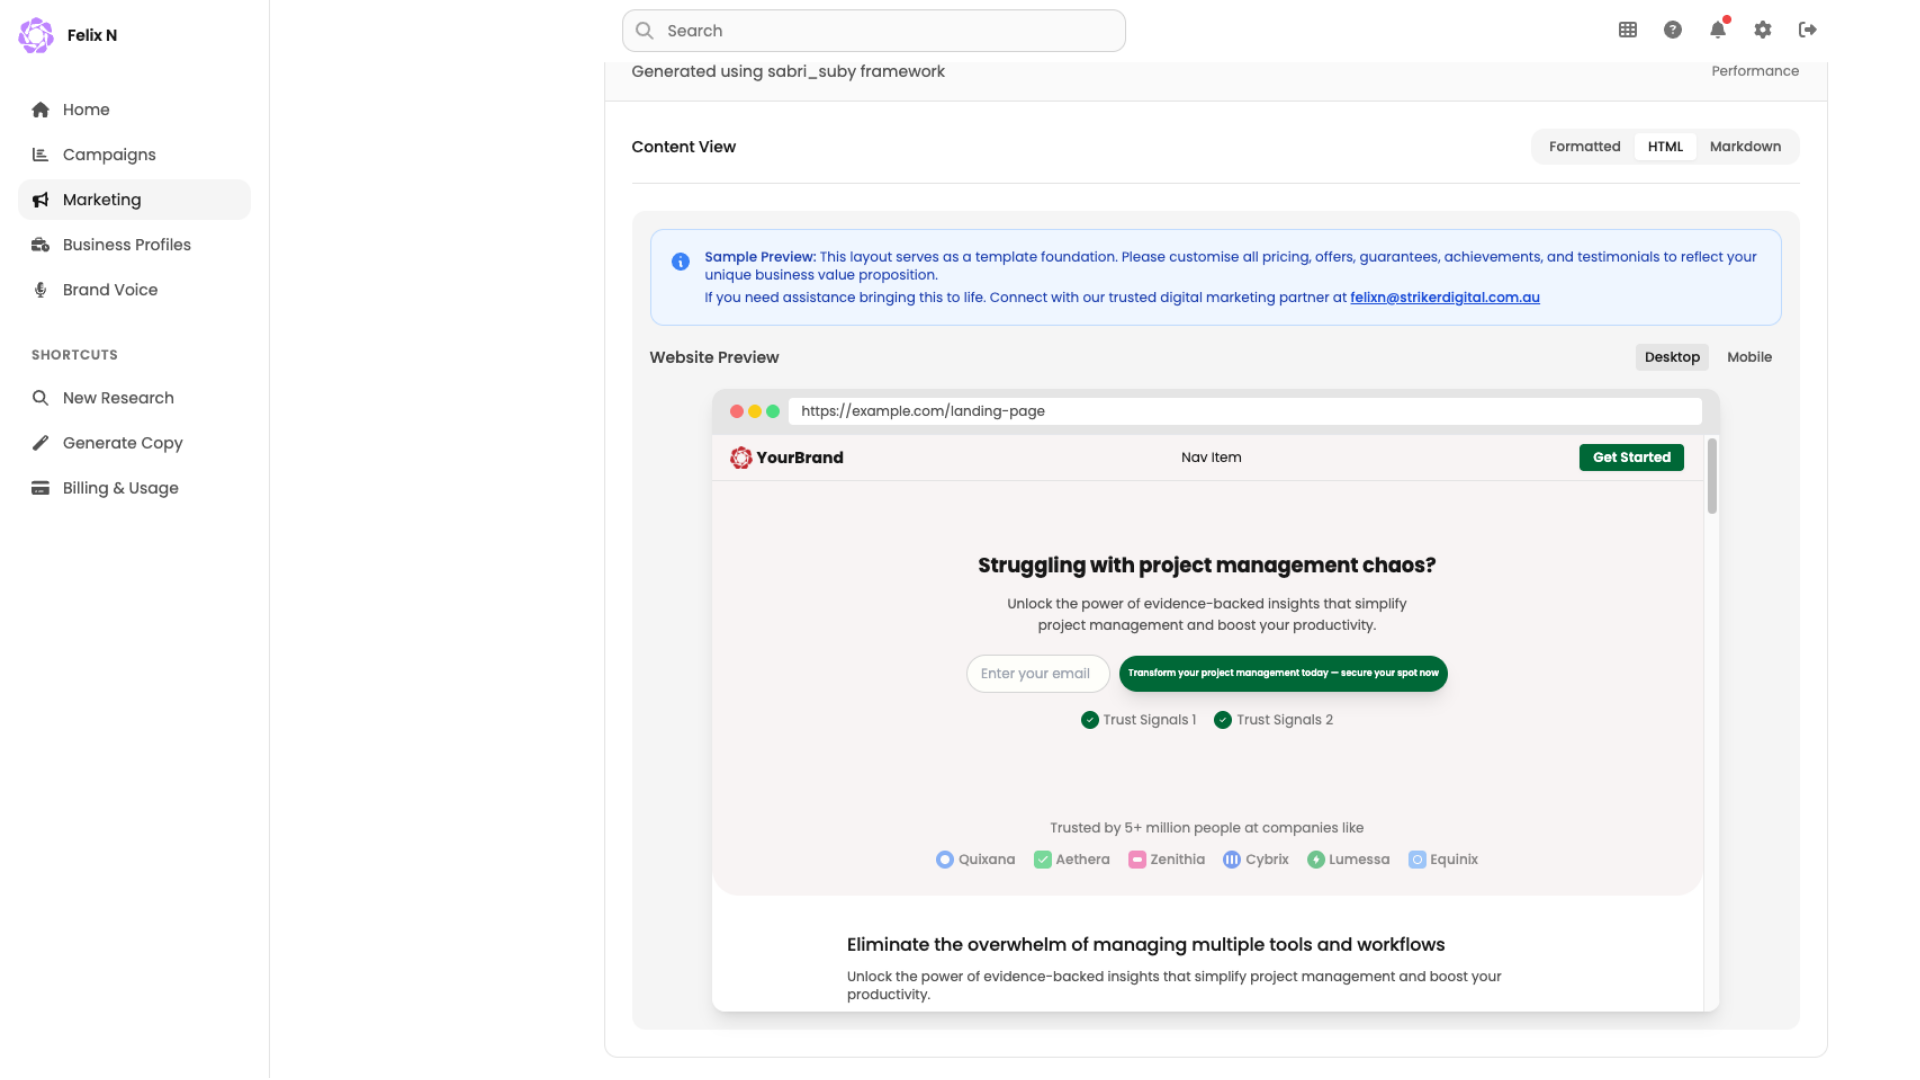
Task: Click the logout arrow icon
Action: click(x=1807, y=30)
